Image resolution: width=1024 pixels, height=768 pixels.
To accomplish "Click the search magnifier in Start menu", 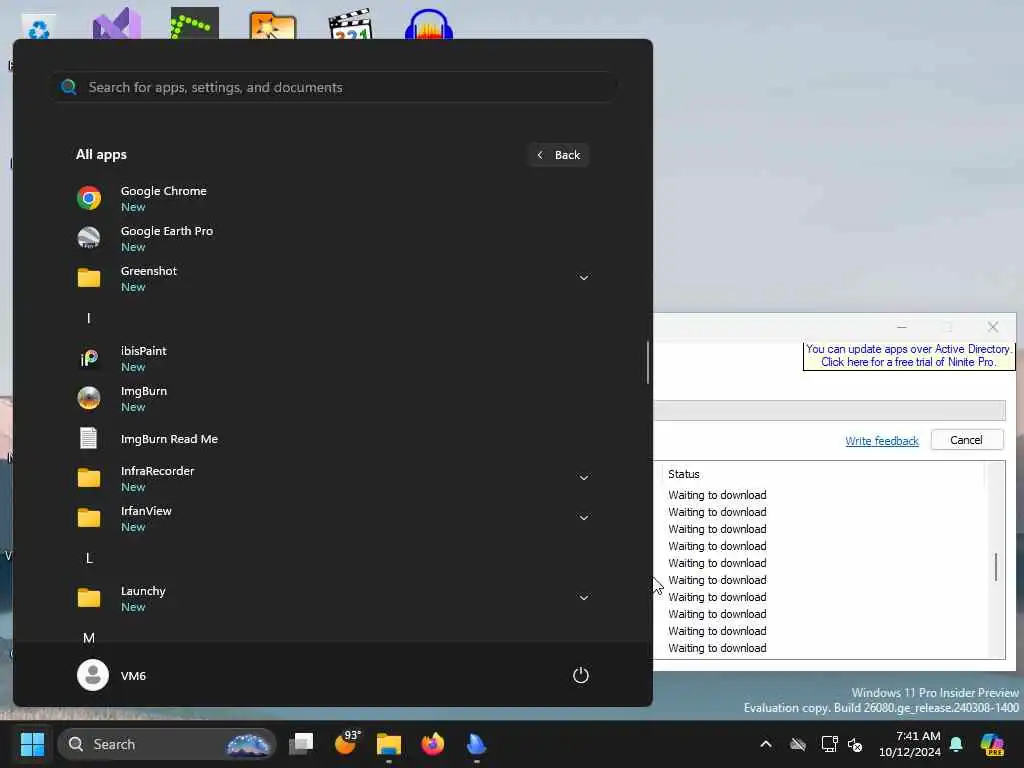I will (69, 87).
